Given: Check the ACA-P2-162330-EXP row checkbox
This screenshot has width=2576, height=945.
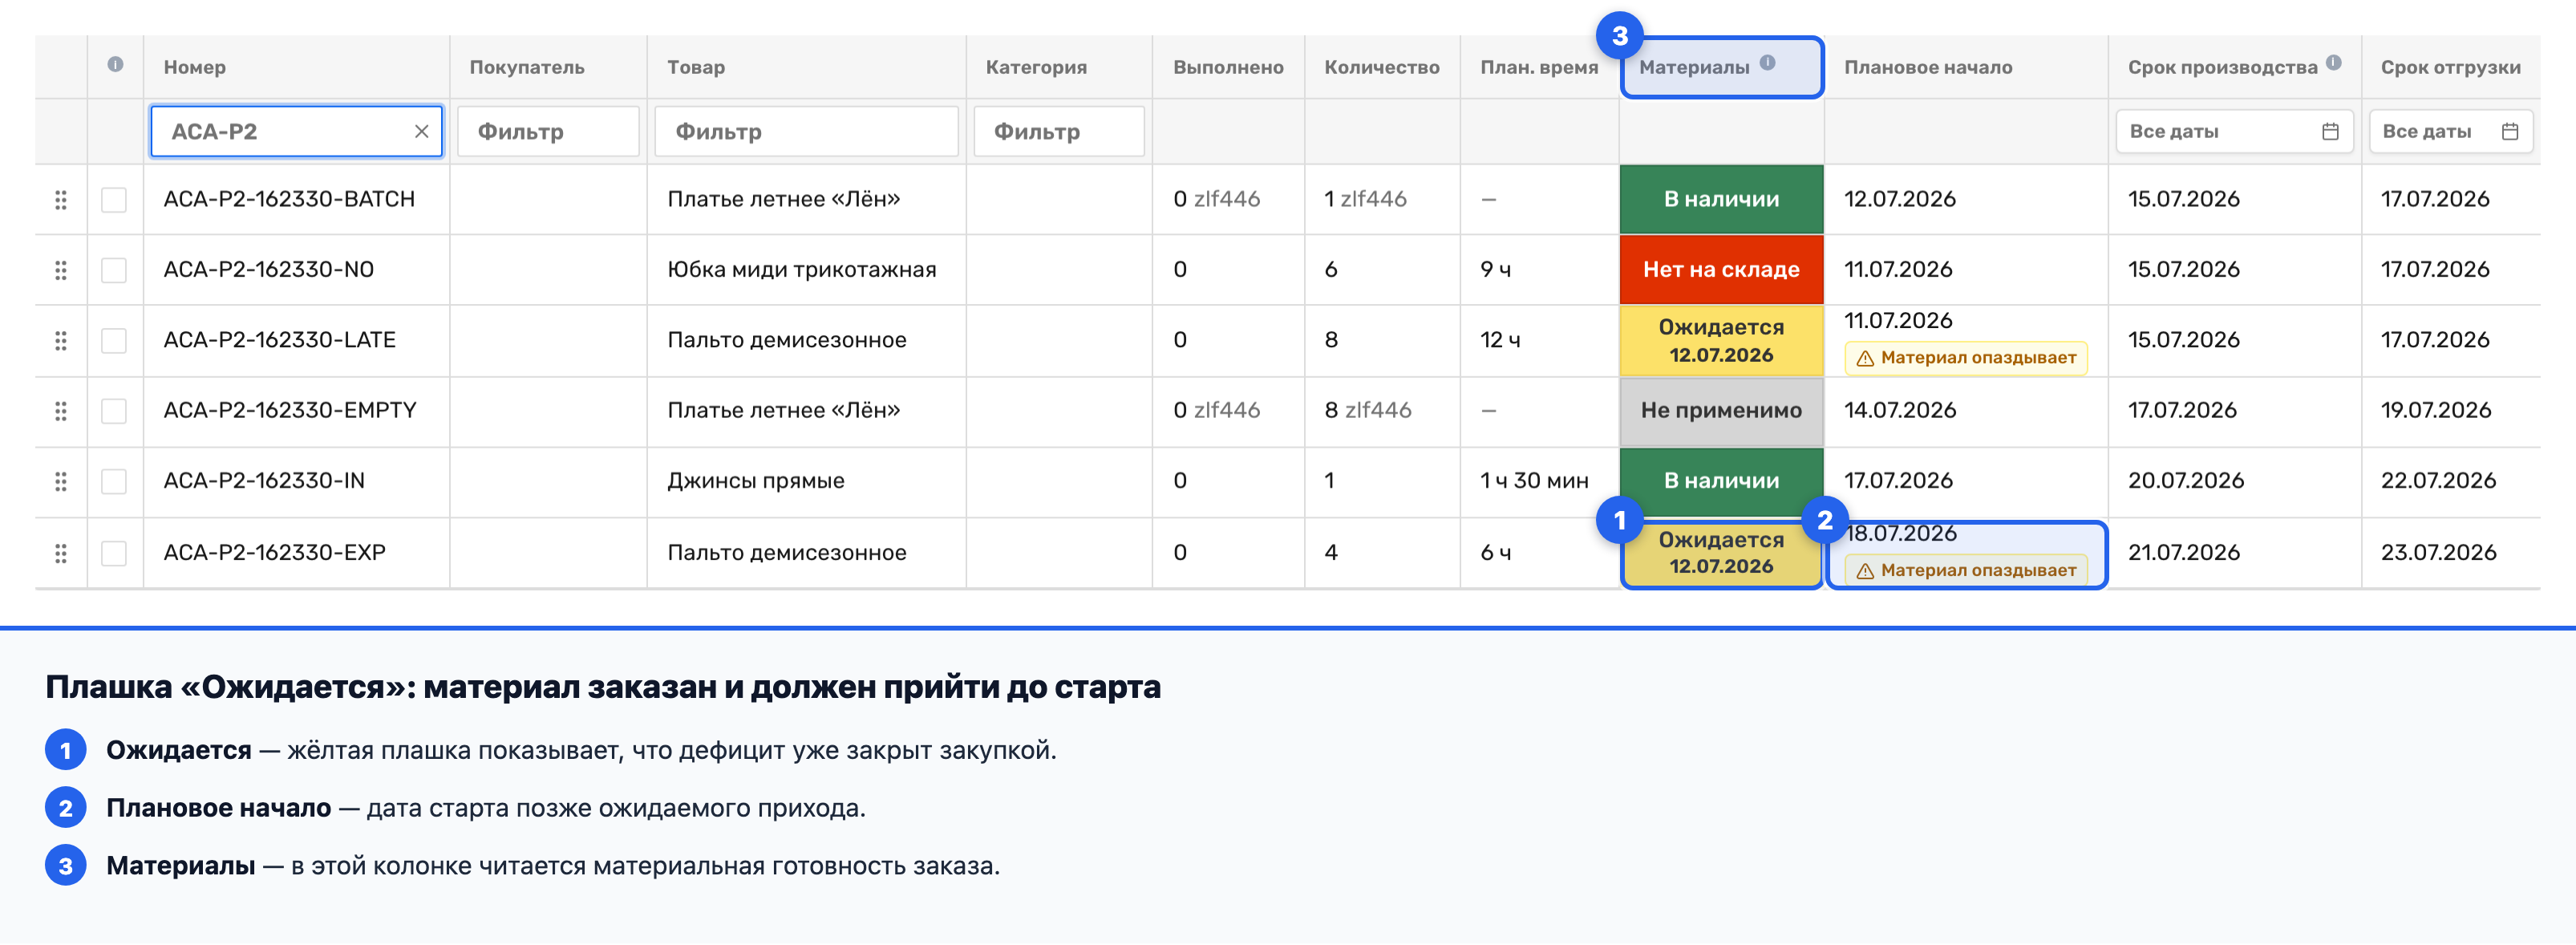Looking at the screenshot, I should (114, 553).
